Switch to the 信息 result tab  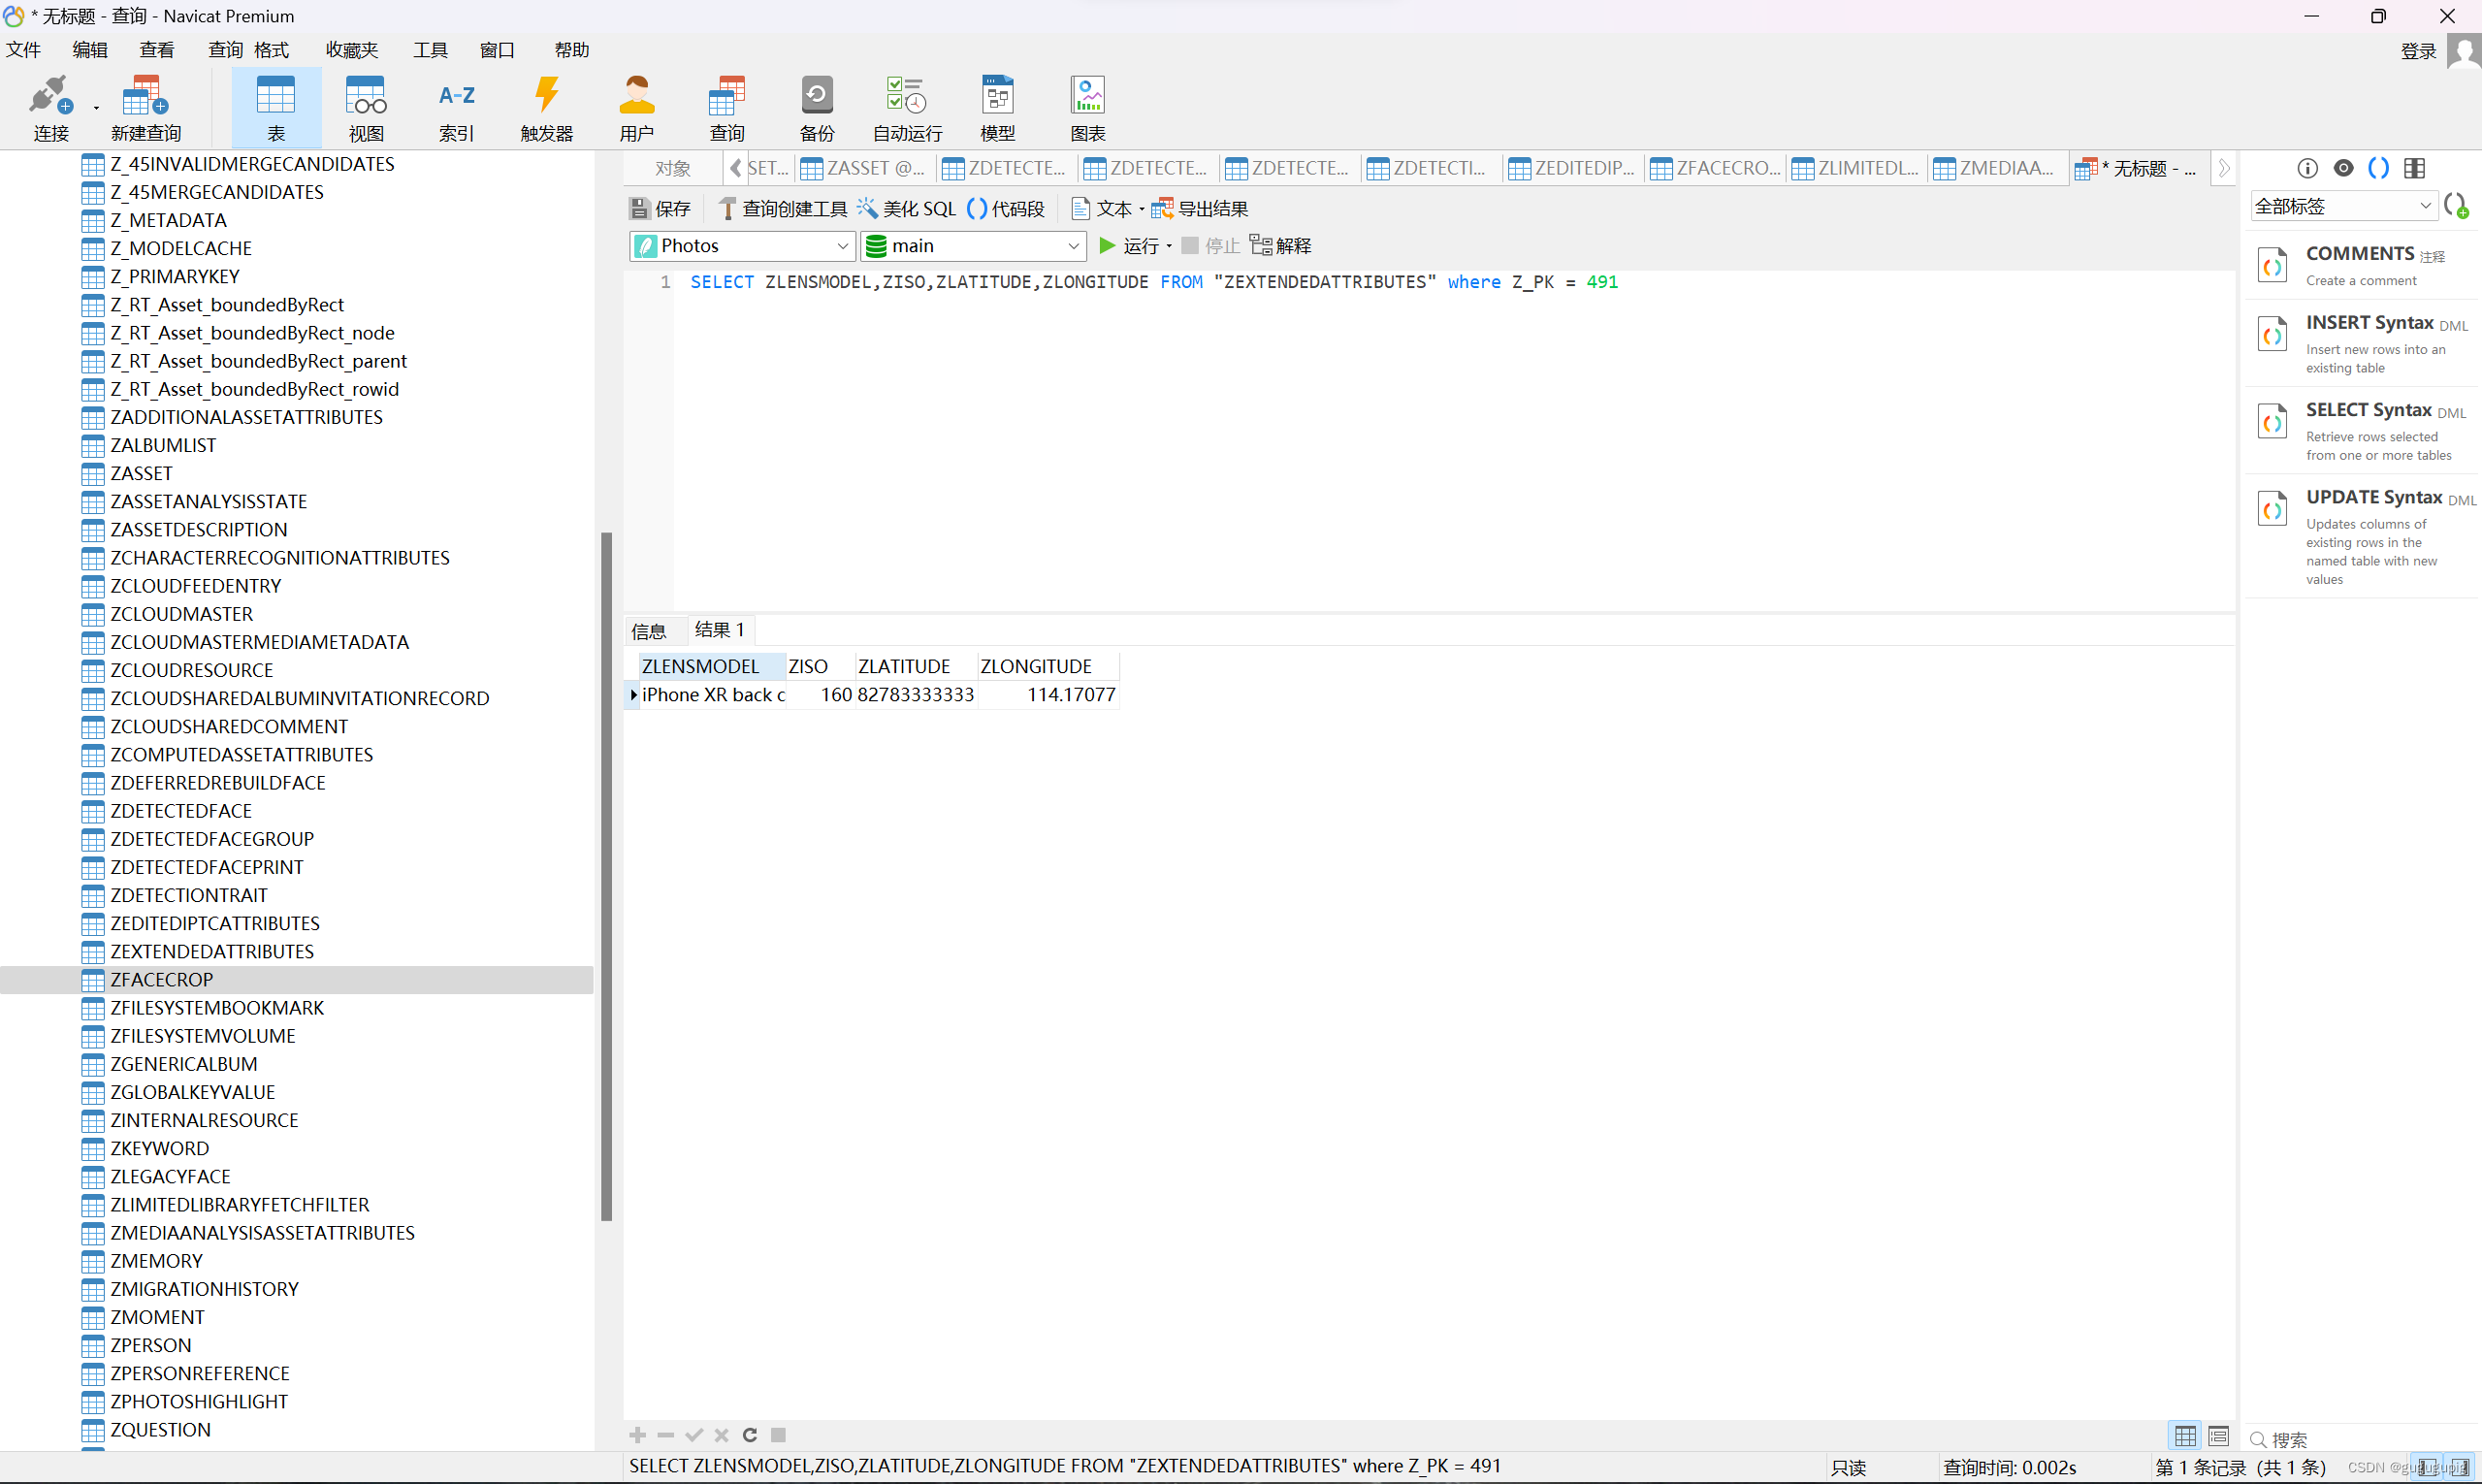(x=648, y=631)
